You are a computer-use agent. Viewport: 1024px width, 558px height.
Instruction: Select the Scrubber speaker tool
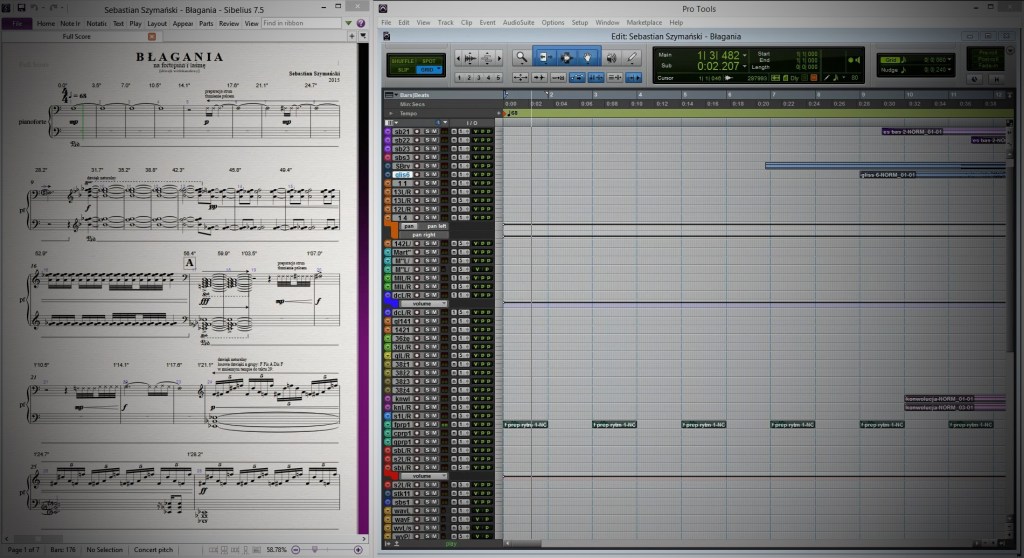pyautogui.click(x=610, y=57)
